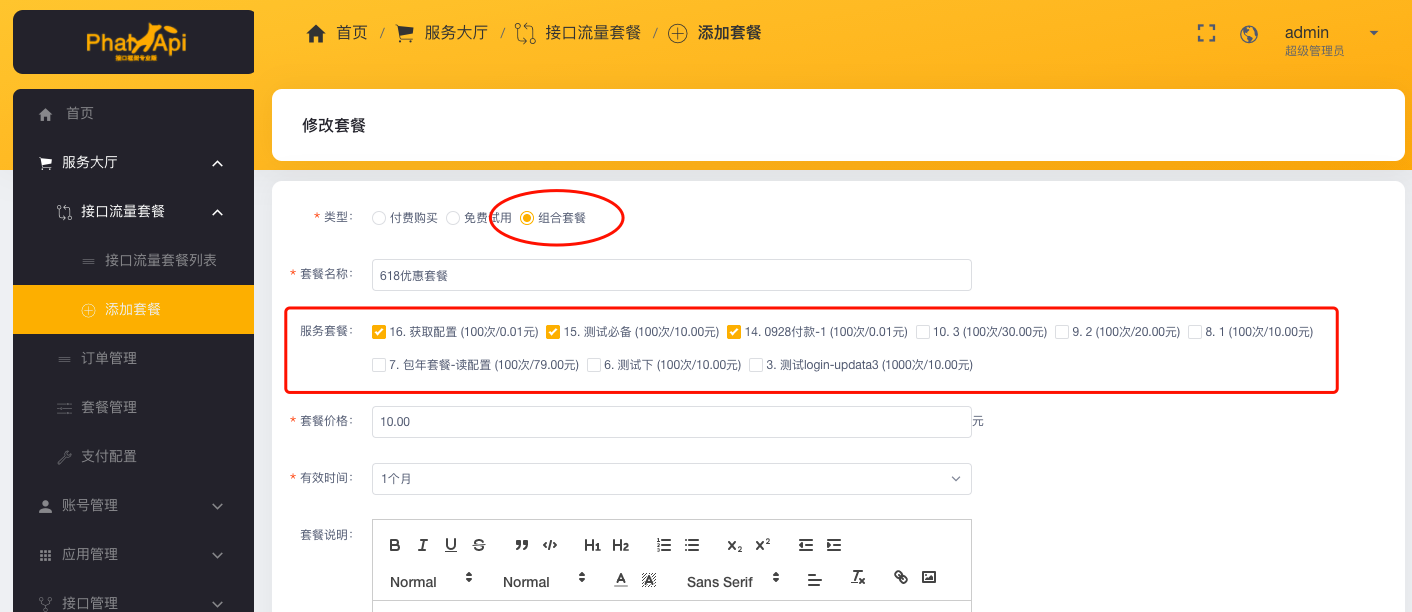Select the 付费购买 radio option
Viewport: 1412px width, 612px height.
379,218
